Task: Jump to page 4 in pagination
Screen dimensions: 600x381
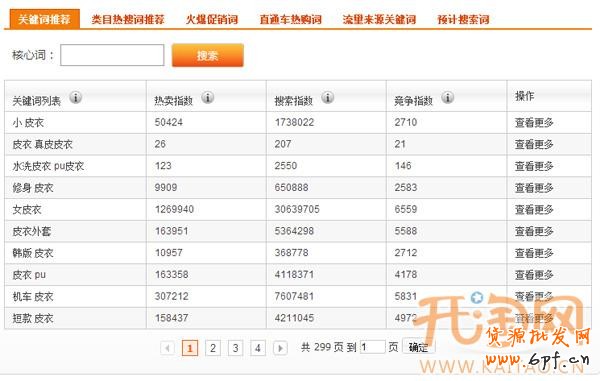Action: (258, 348)
